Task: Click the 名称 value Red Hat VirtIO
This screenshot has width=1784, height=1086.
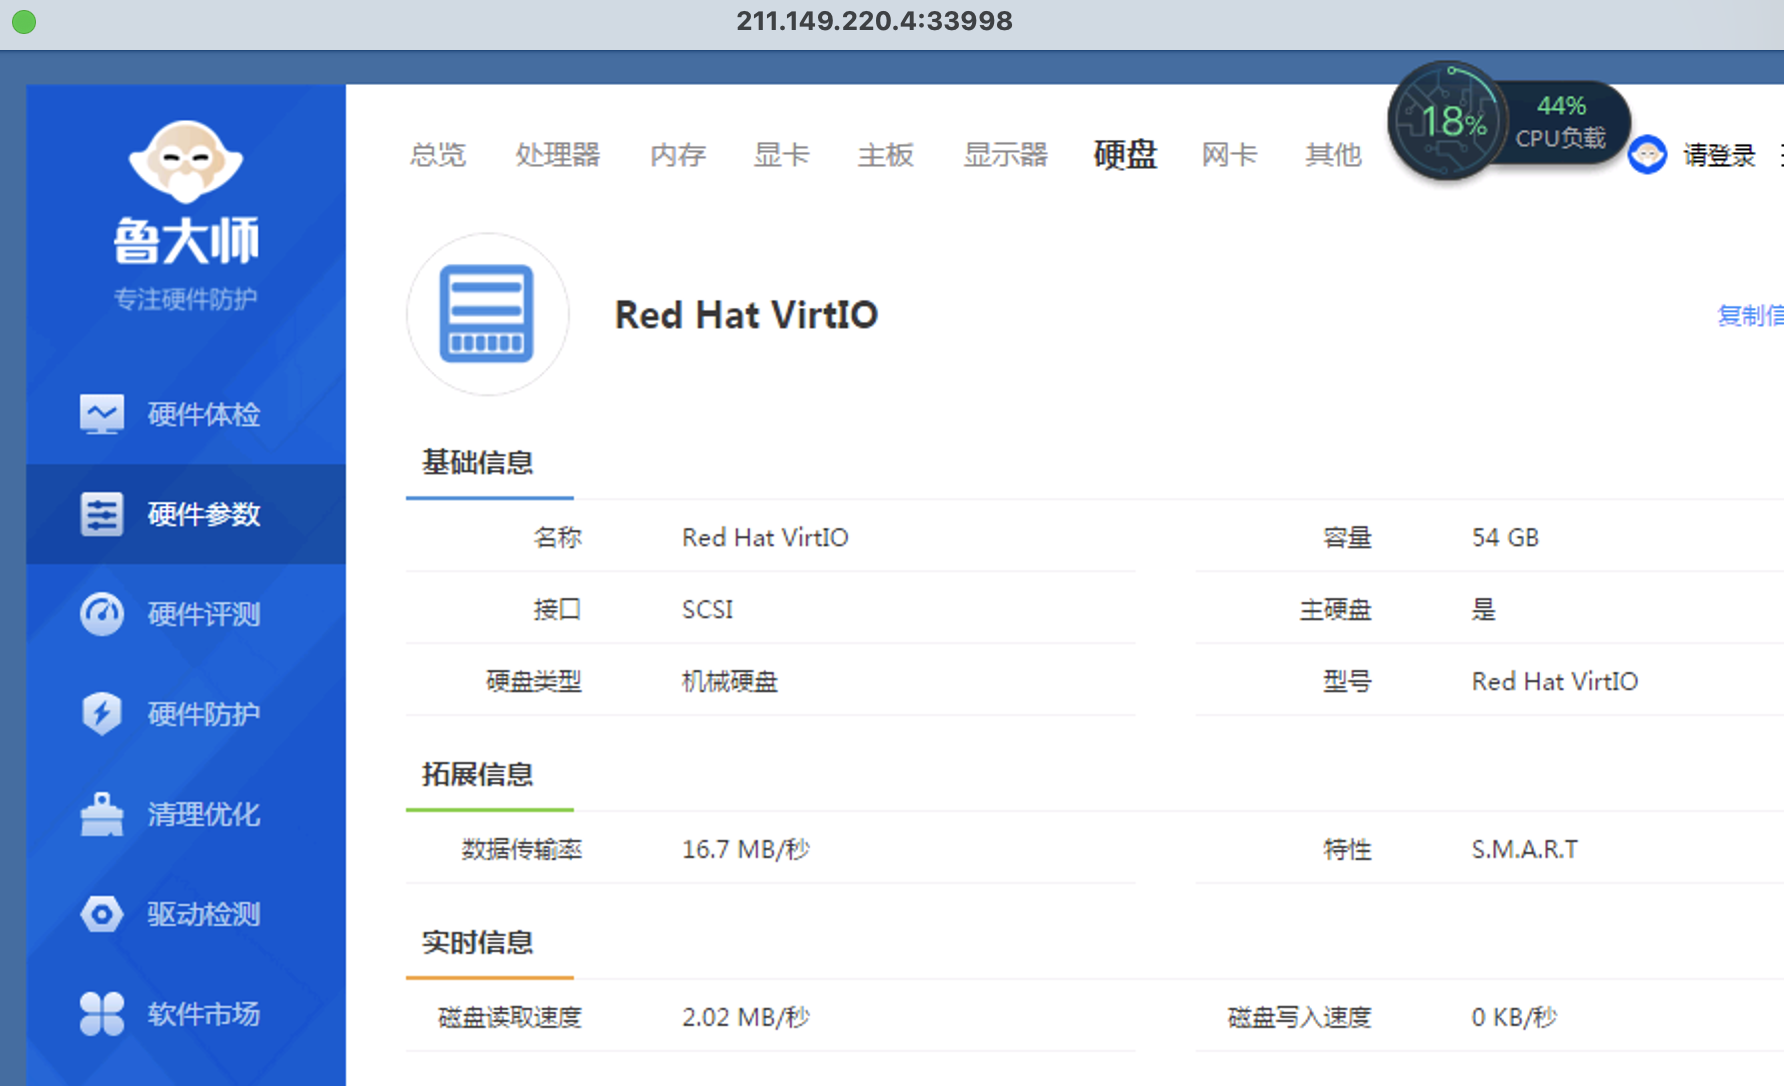Action: click(x=765, y=538)
